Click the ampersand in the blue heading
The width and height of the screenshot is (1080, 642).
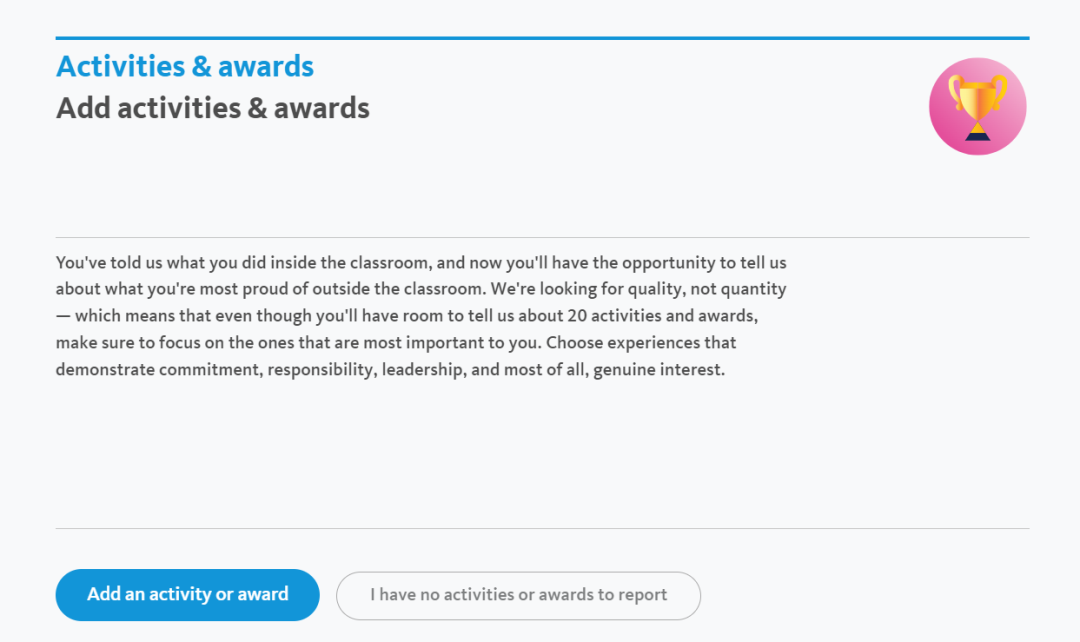(201, 67)
